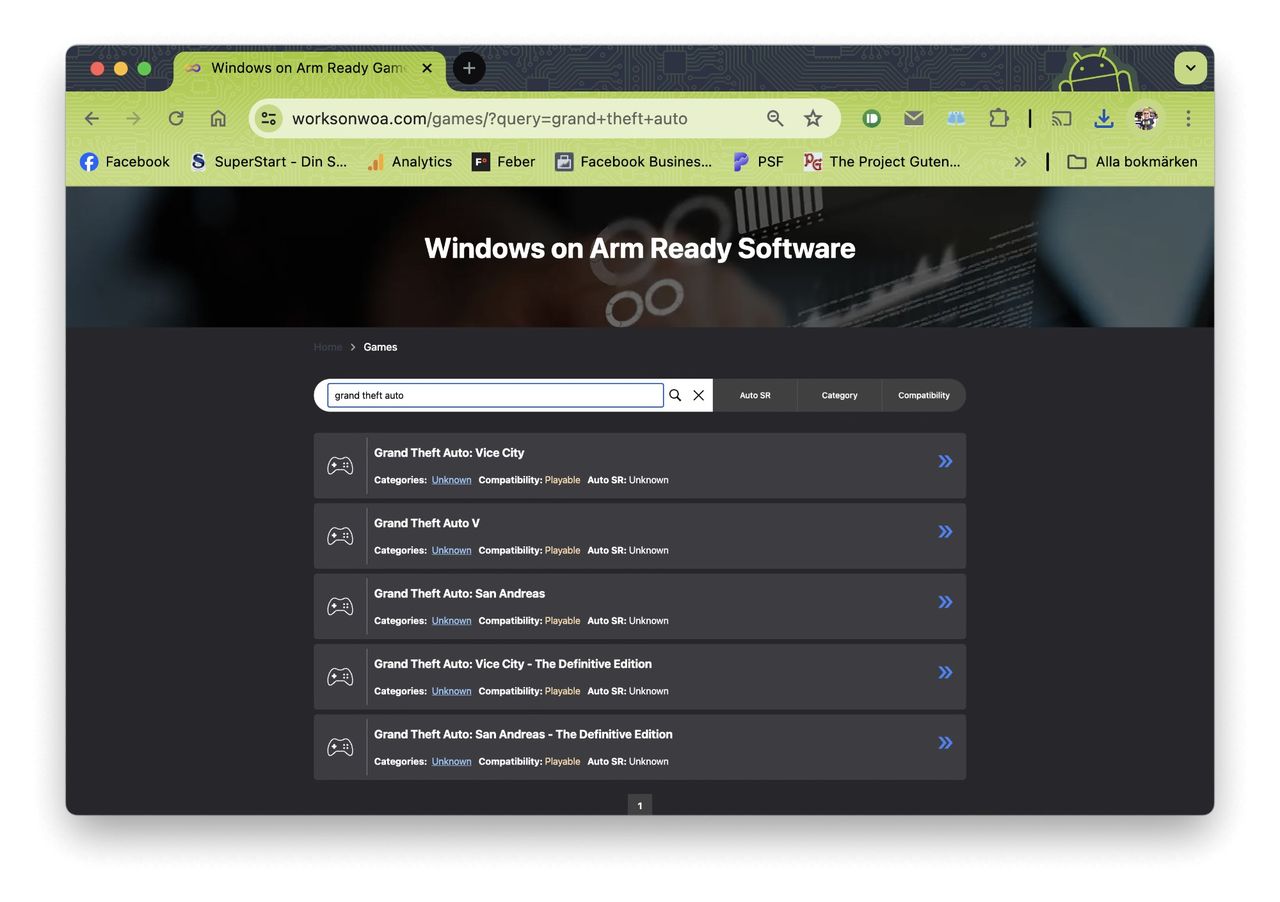1280x902 pixels.
Task: Click the search magnifier icon beside the query field
Action: [x=675, y=395]
